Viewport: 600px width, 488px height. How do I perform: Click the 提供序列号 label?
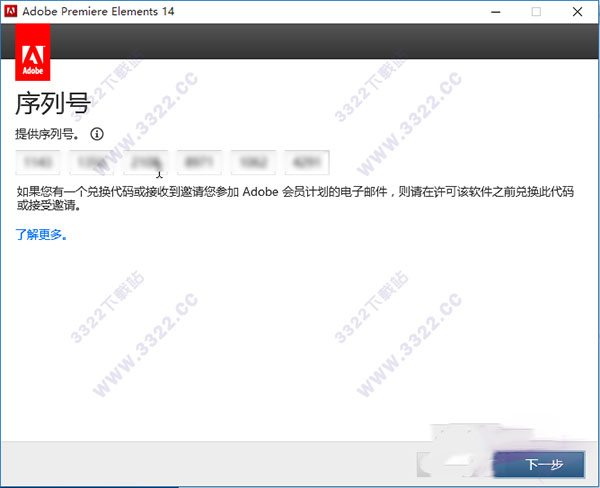click(x=47, y=134)
